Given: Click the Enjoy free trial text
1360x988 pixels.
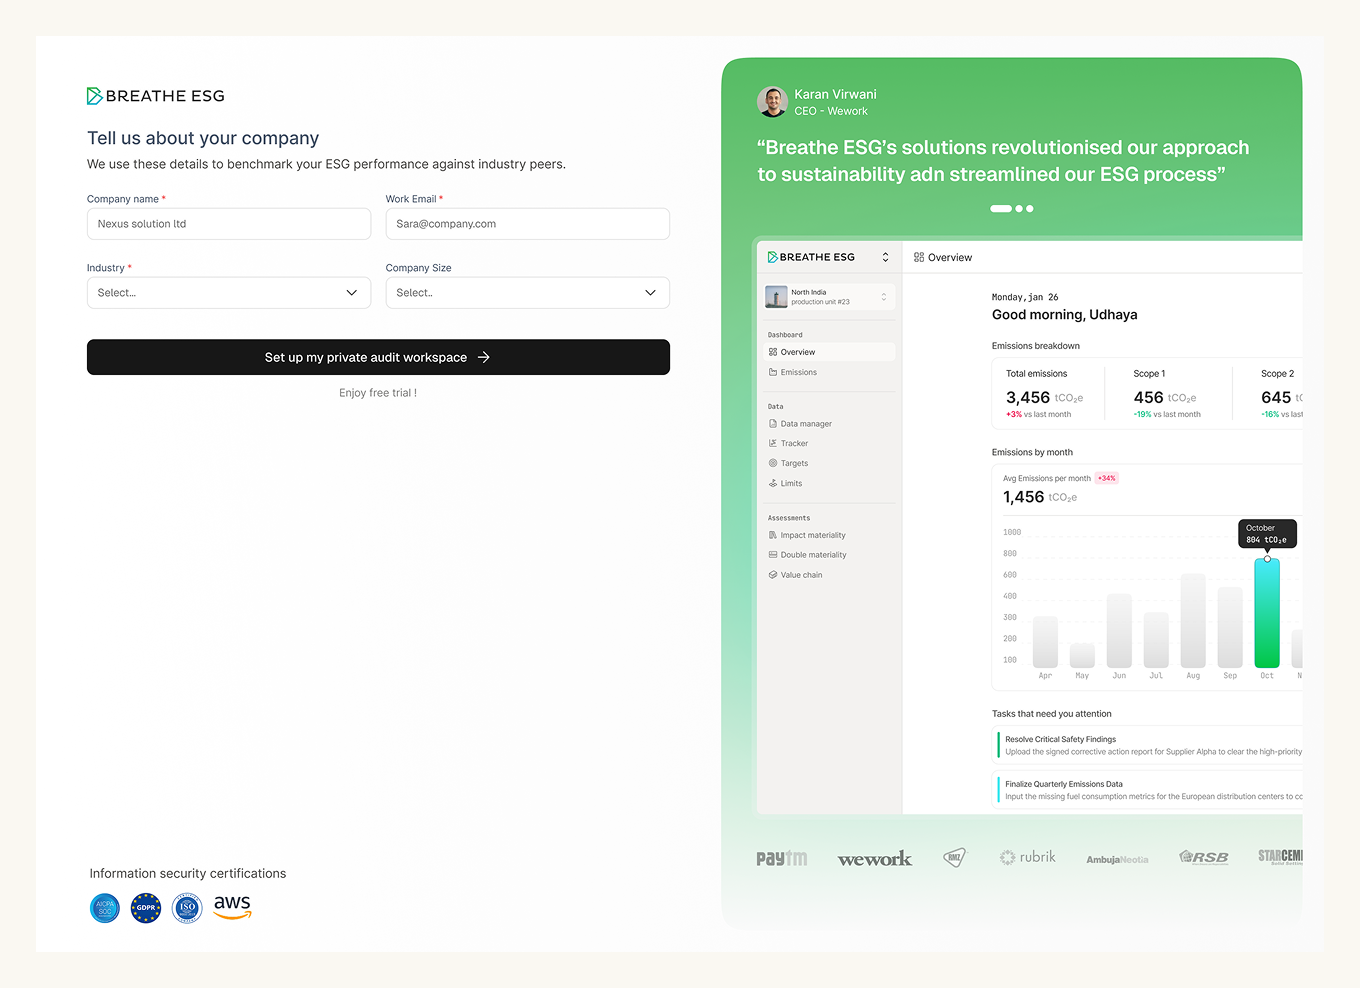Looking at the screenshot, I should pos(378,393).
